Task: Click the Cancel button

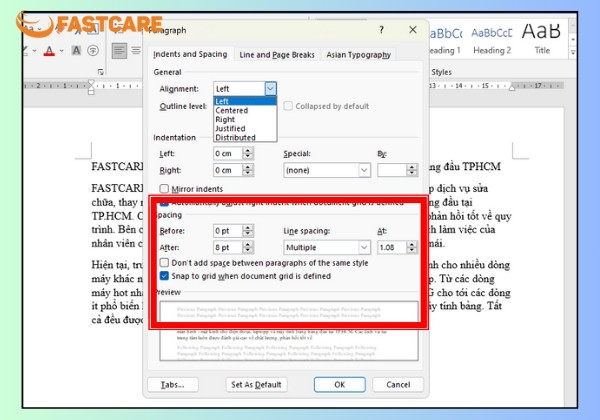Action: tap(398, 384)
